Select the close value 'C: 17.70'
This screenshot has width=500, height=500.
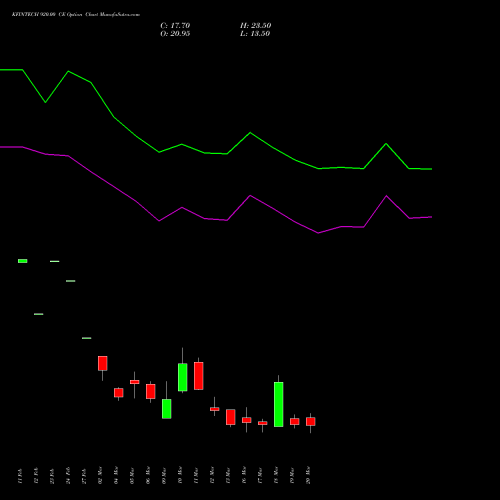pyautogui.click(x=175, y=26)
